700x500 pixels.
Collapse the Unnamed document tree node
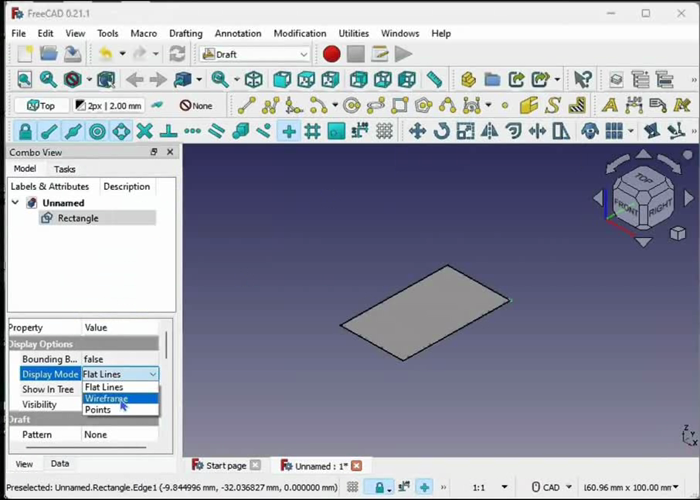pos(15,203)
